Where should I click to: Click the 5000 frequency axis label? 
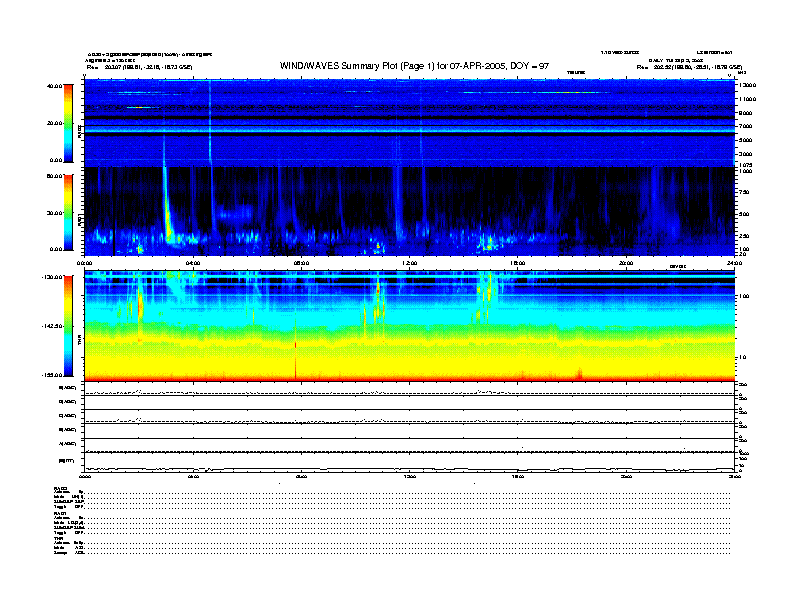pos(746,140)
